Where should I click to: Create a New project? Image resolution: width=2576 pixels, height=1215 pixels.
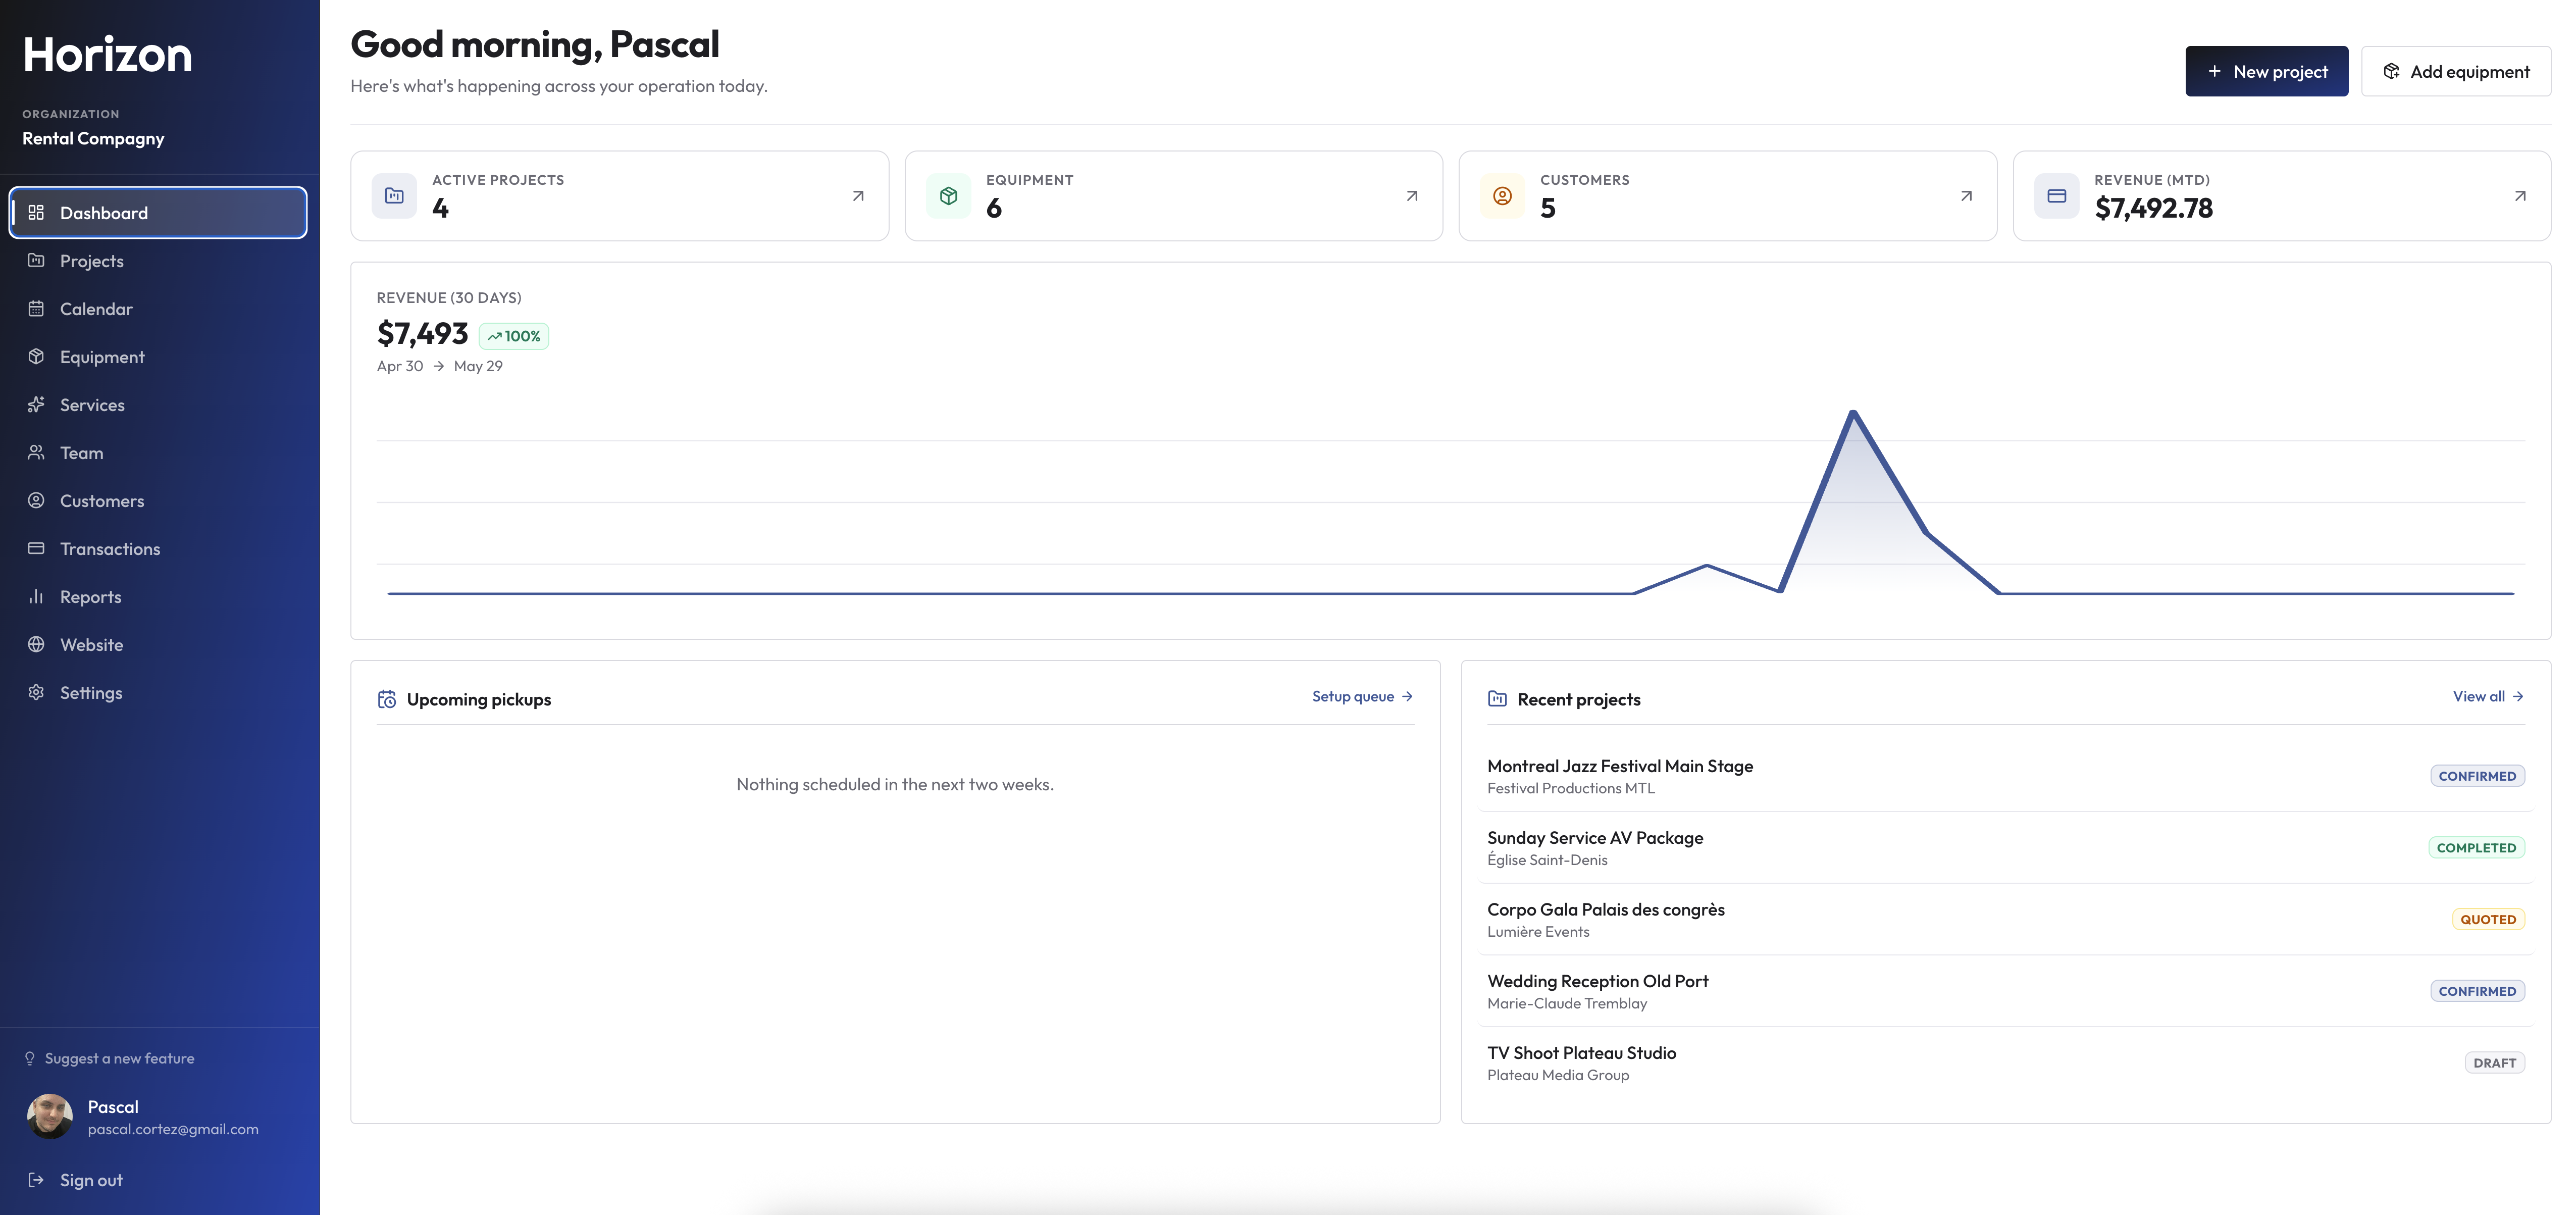click(x=2266, y=71)
